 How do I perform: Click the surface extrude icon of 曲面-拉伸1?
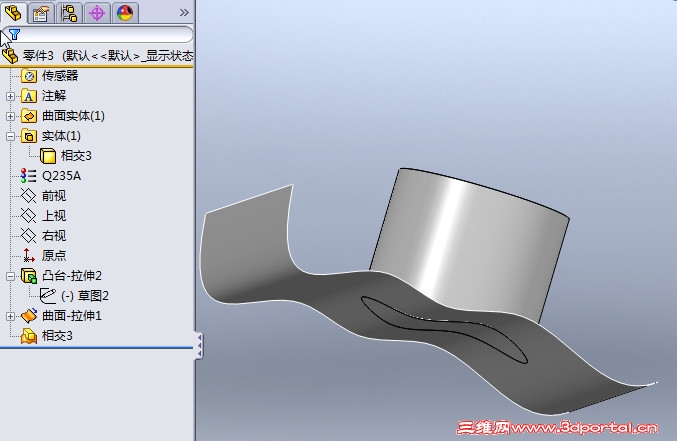click(29, 316)
